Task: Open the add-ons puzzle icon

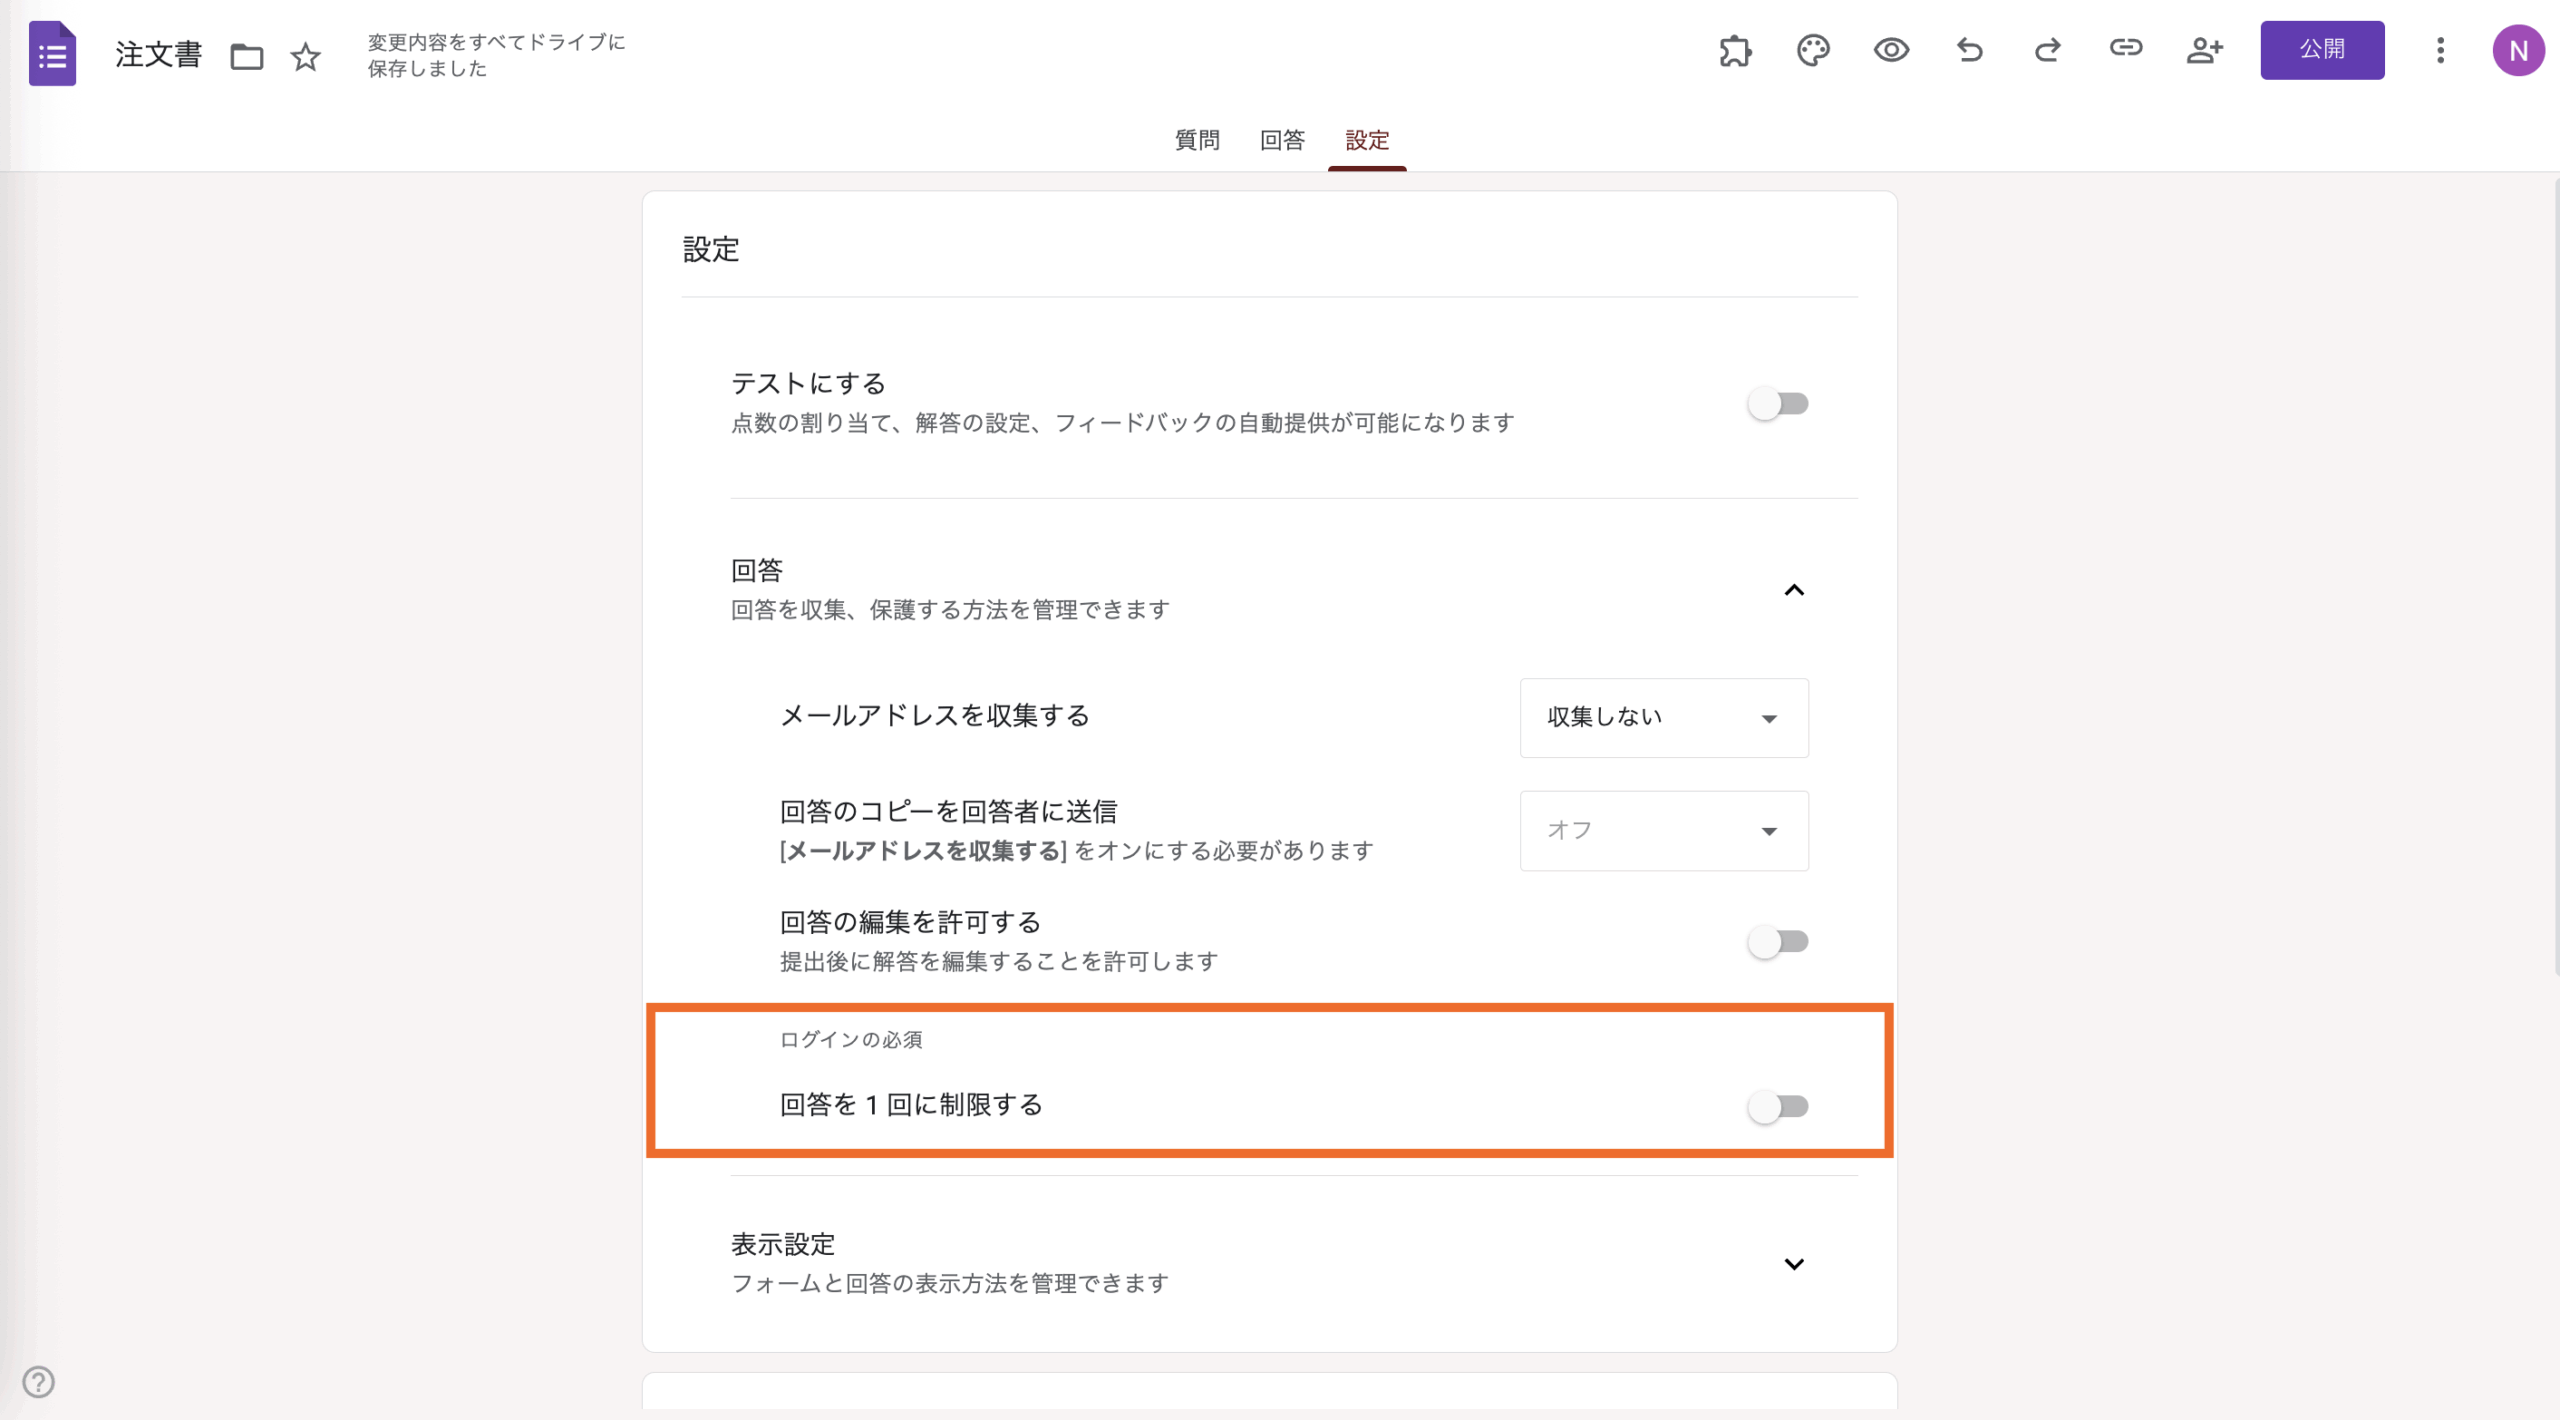Action: [1735, 50]
